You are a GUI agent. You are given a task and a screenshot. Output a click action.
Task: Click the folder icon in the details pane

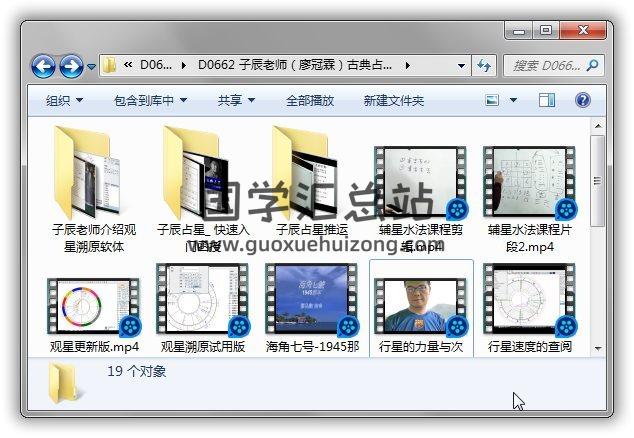pyautogui.click(x=65, y=383)
